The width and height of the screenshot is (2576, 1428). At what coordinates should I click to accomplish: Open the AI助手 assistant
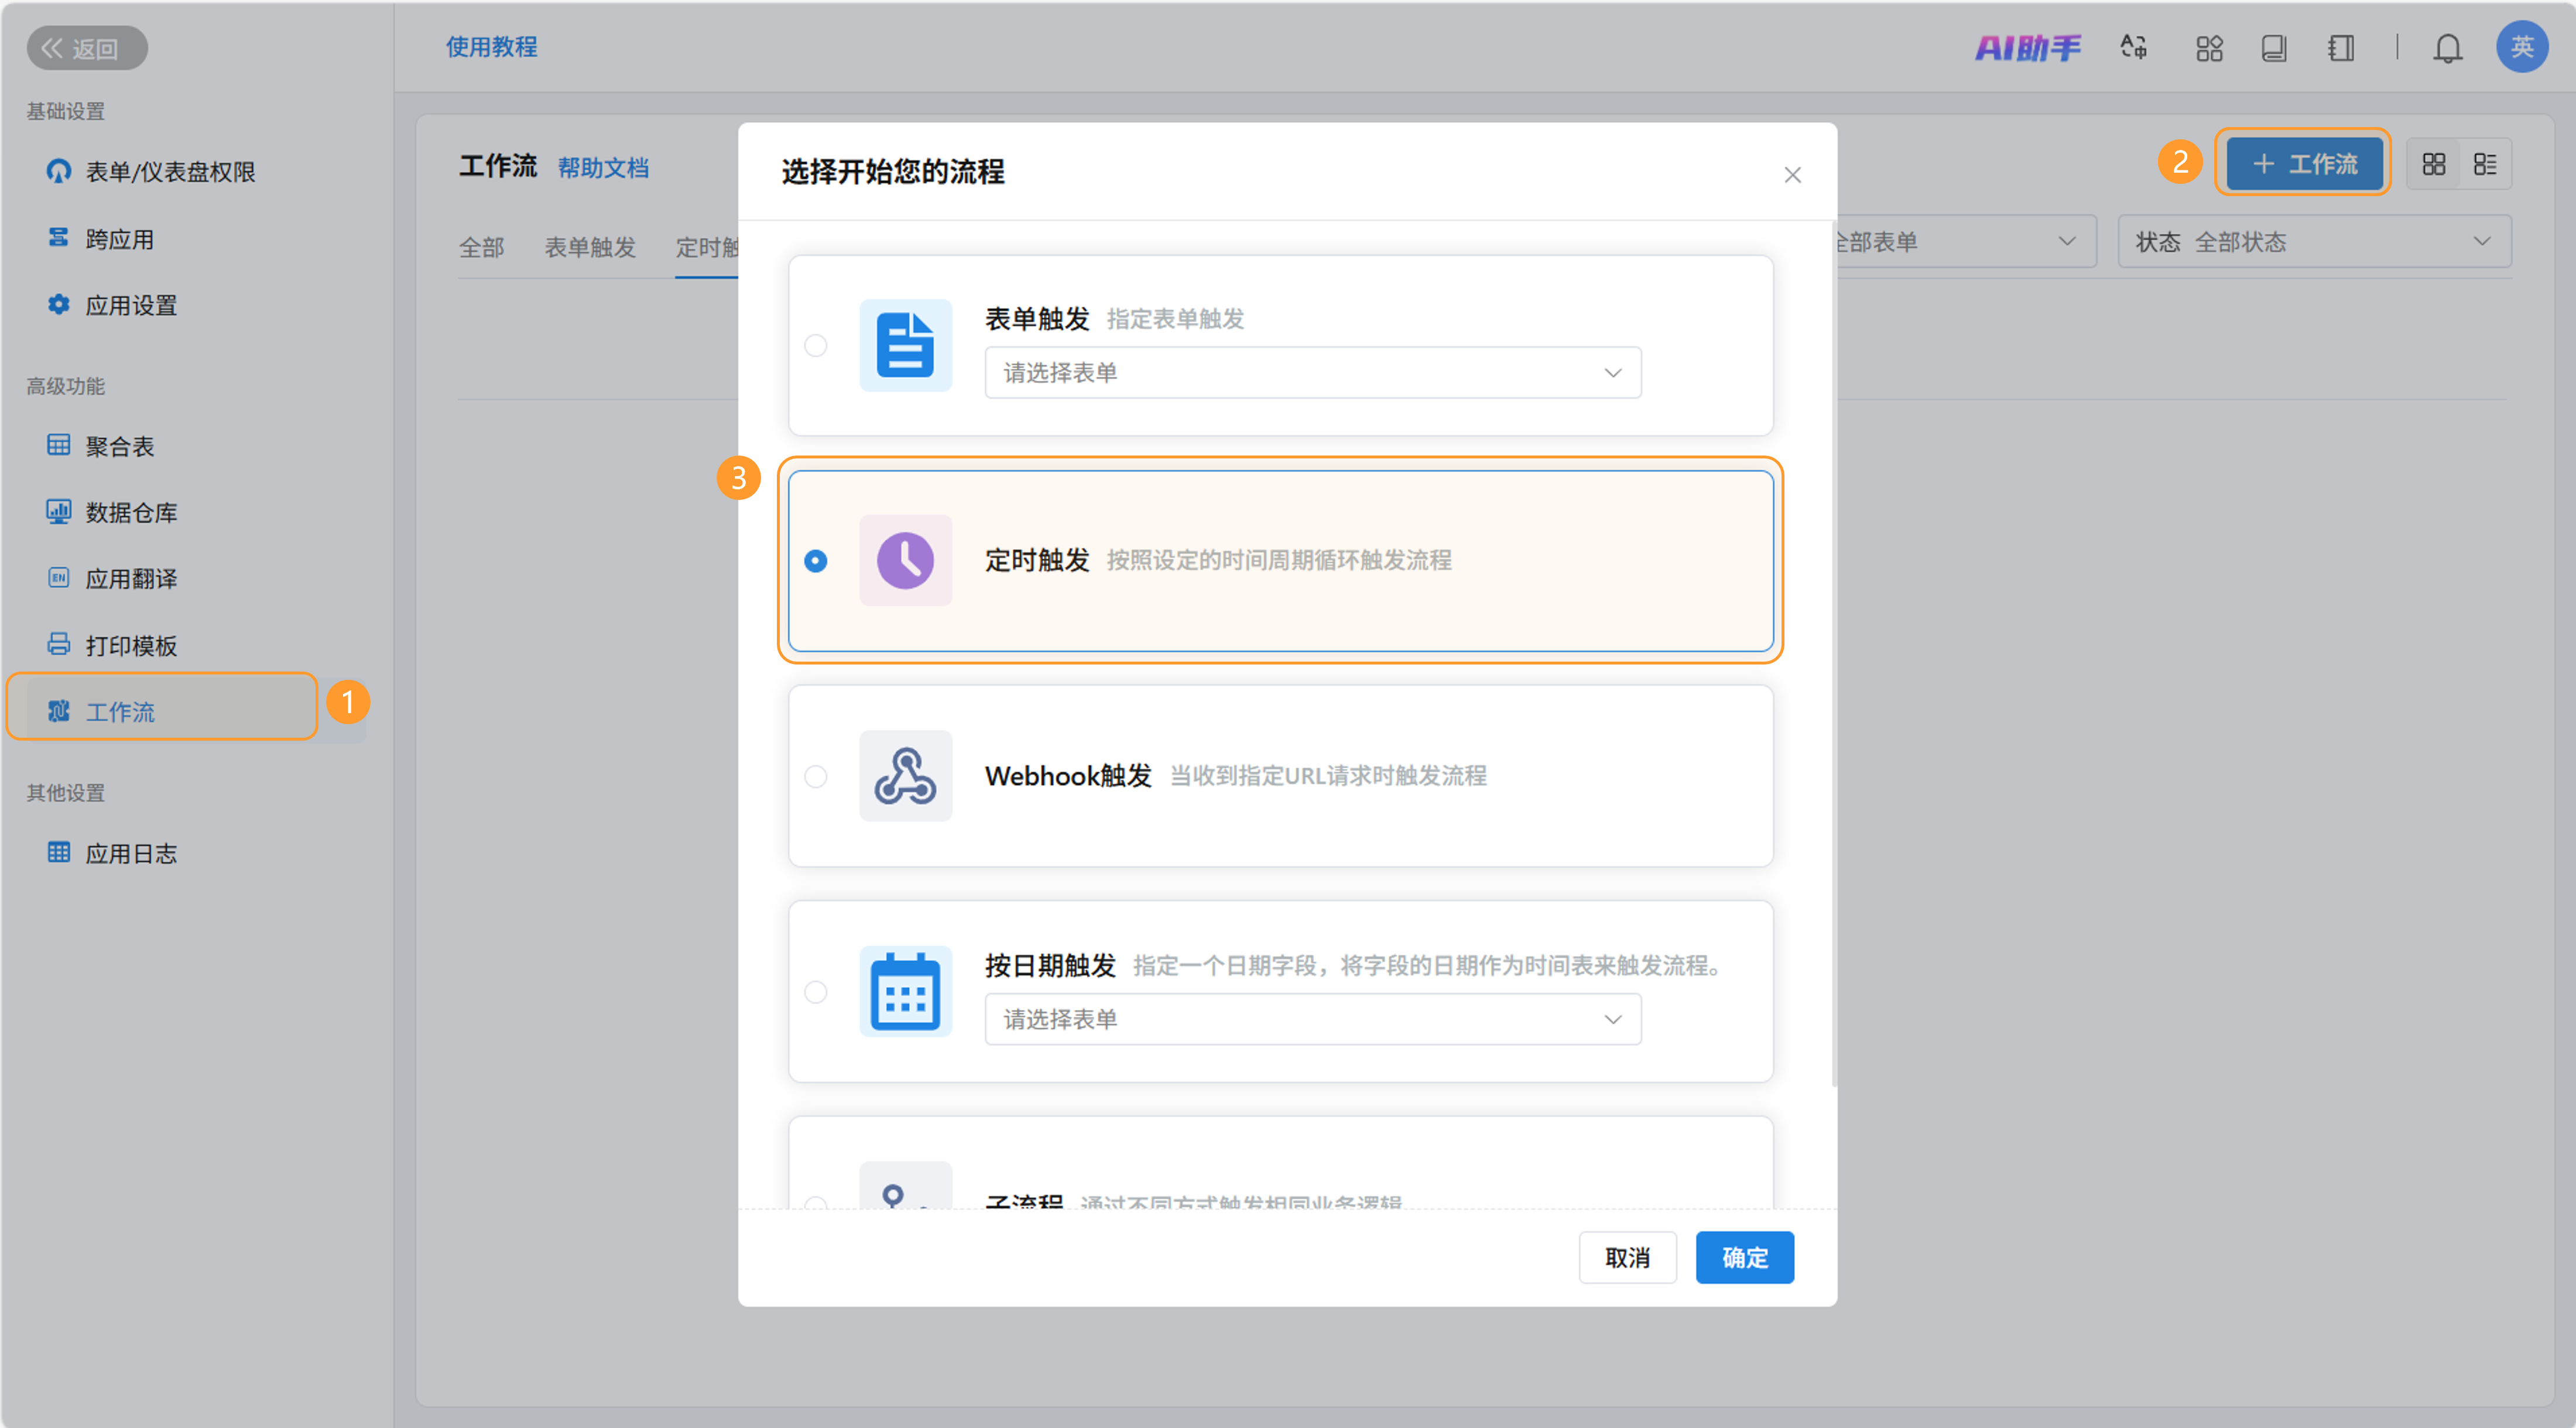point(2027,48)
